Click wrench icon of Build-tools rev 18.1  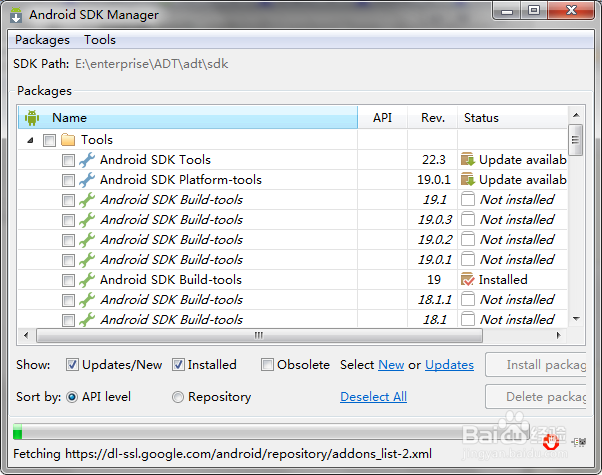coord(87,319)
